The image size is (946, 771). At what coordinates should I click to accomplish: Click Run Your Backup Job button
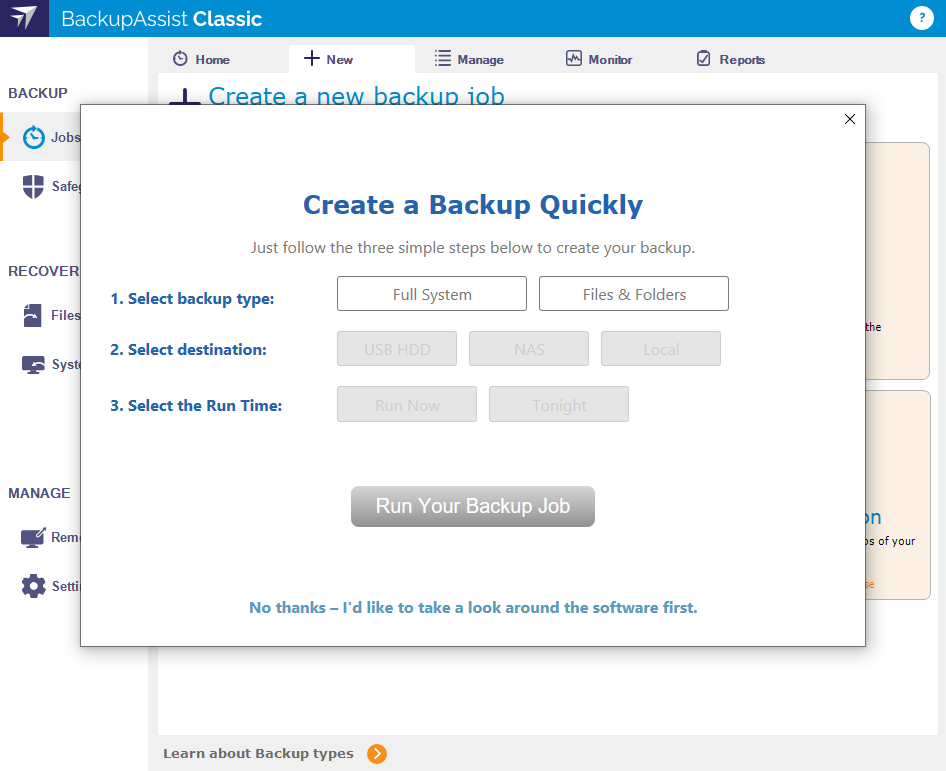473,506
